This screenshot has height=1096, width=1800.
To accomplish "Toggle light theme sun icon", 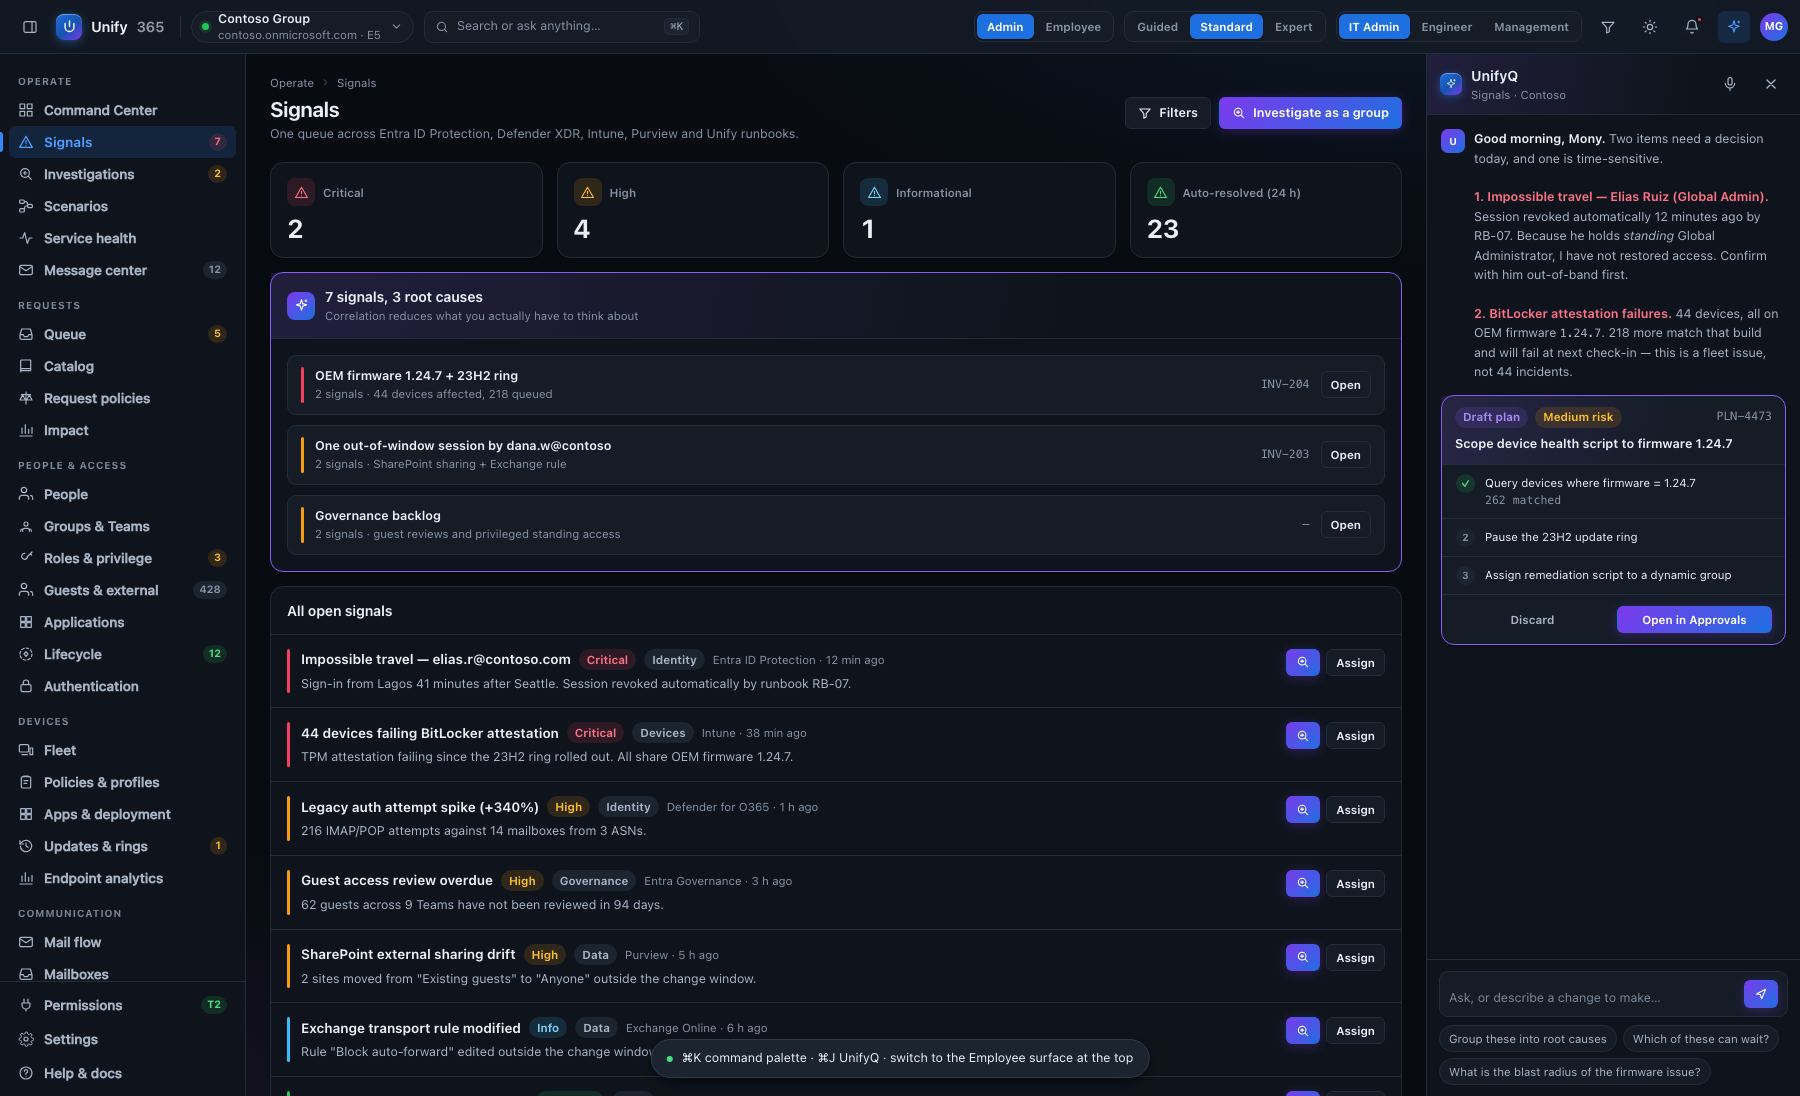I will coord(1650,27).
